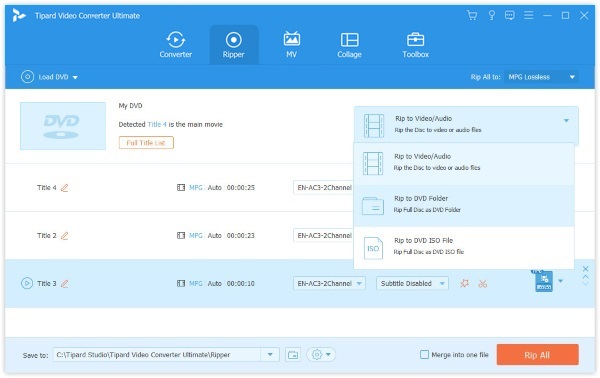Click the Title 4 MPG format text
This screenshot has height=378, width=600.
coord(196,187)
